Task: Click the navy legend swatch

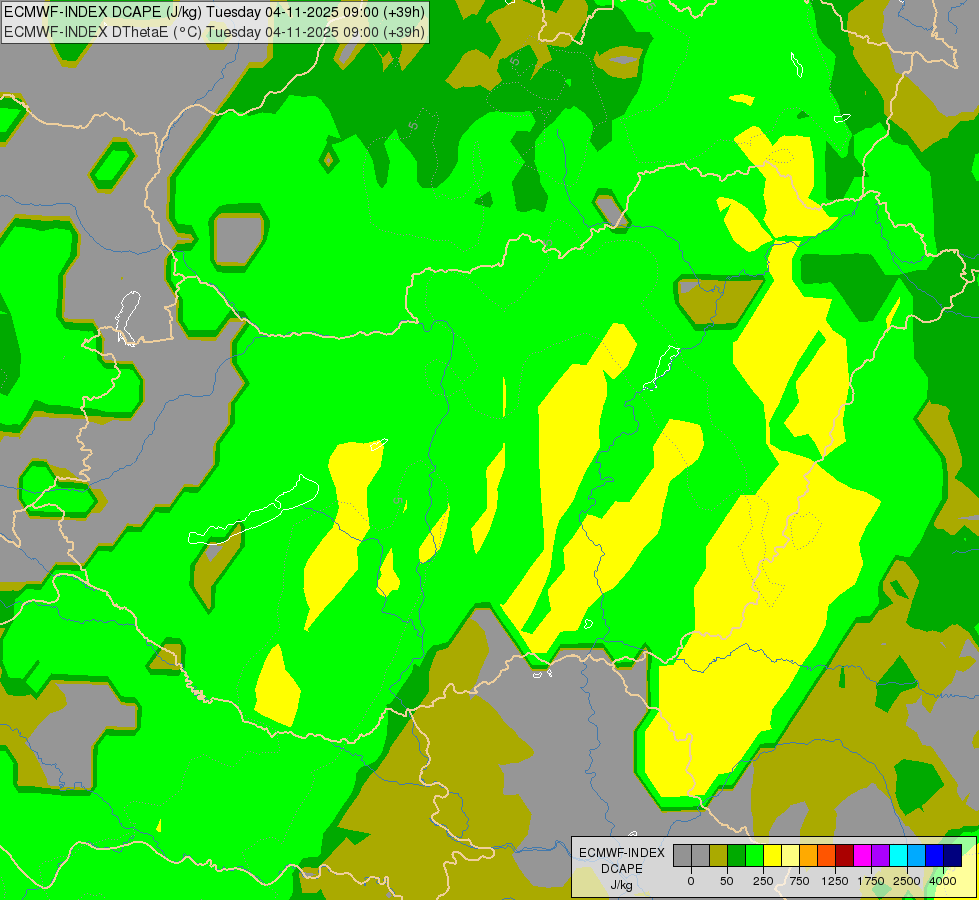Action: click(x=953, y=855)
